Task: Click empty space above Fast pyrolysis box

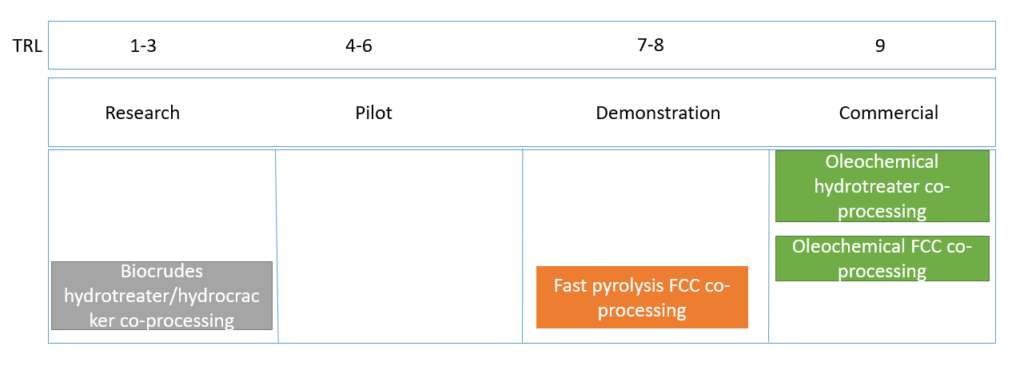Action: (645, 207)
